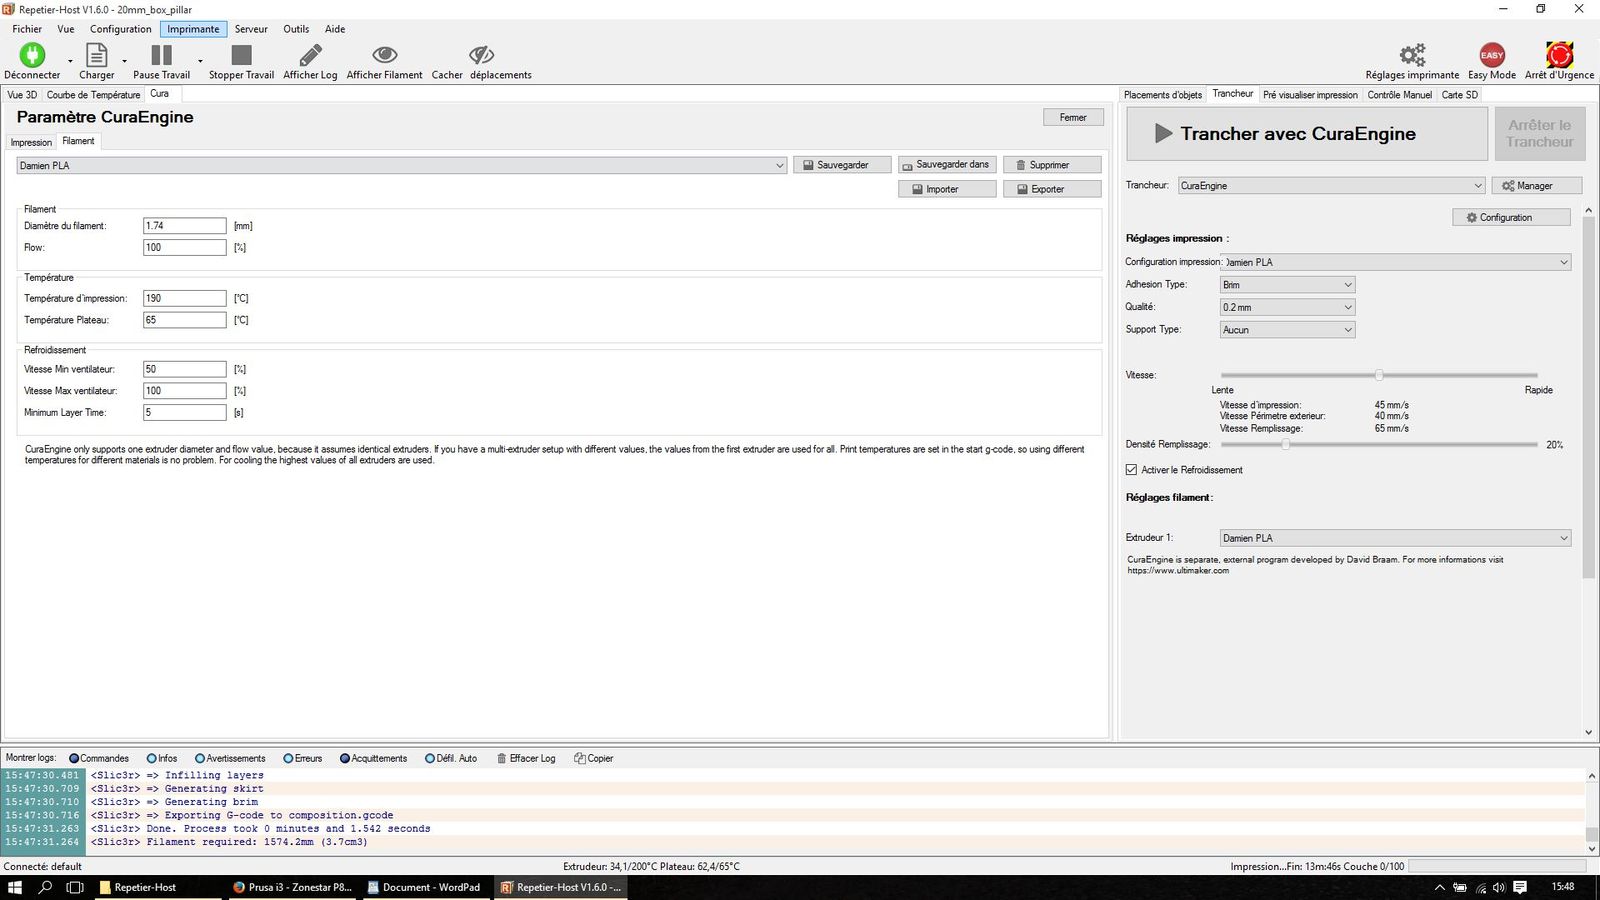Open the Prusa i3 Zonestar browser taskbar item

click(292, 887)
